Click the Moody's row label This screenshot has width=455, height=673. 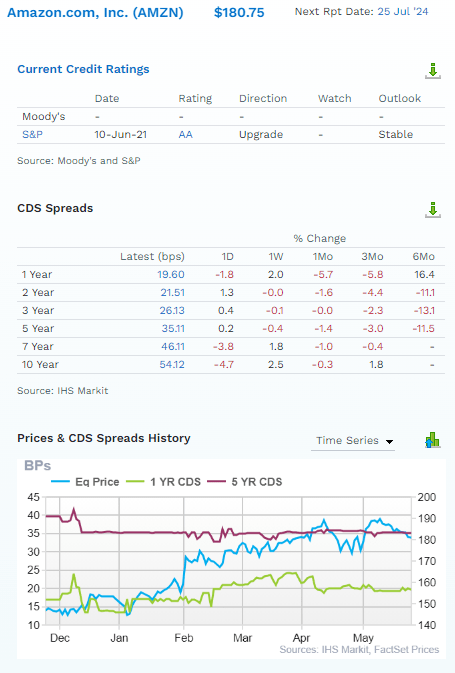click(x=43, y=116)
